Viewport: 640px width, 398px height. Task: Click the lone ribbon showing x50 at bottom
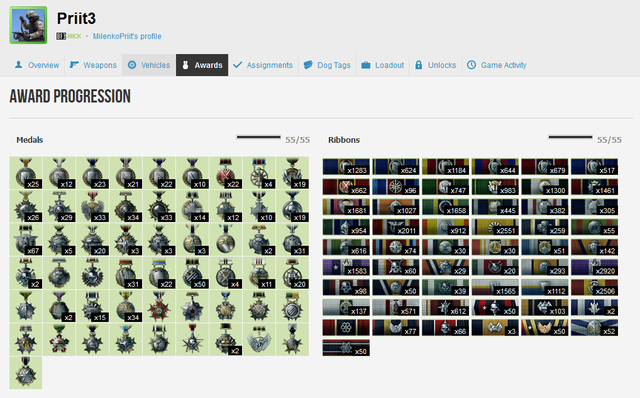coord(346,348)
